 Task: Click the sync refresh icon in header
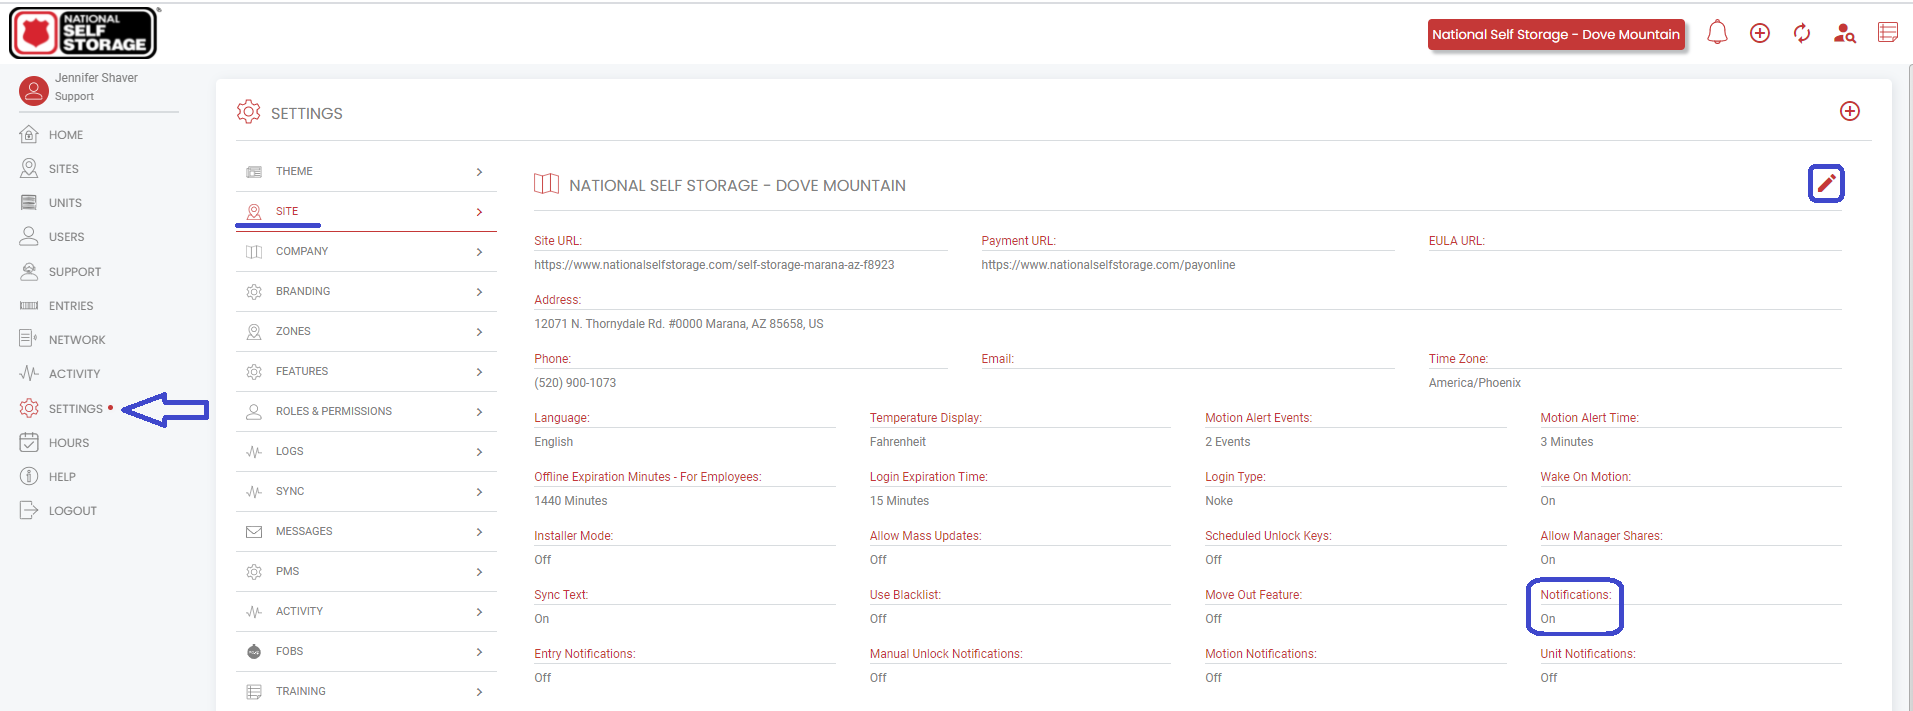[x=1802, y=33]
